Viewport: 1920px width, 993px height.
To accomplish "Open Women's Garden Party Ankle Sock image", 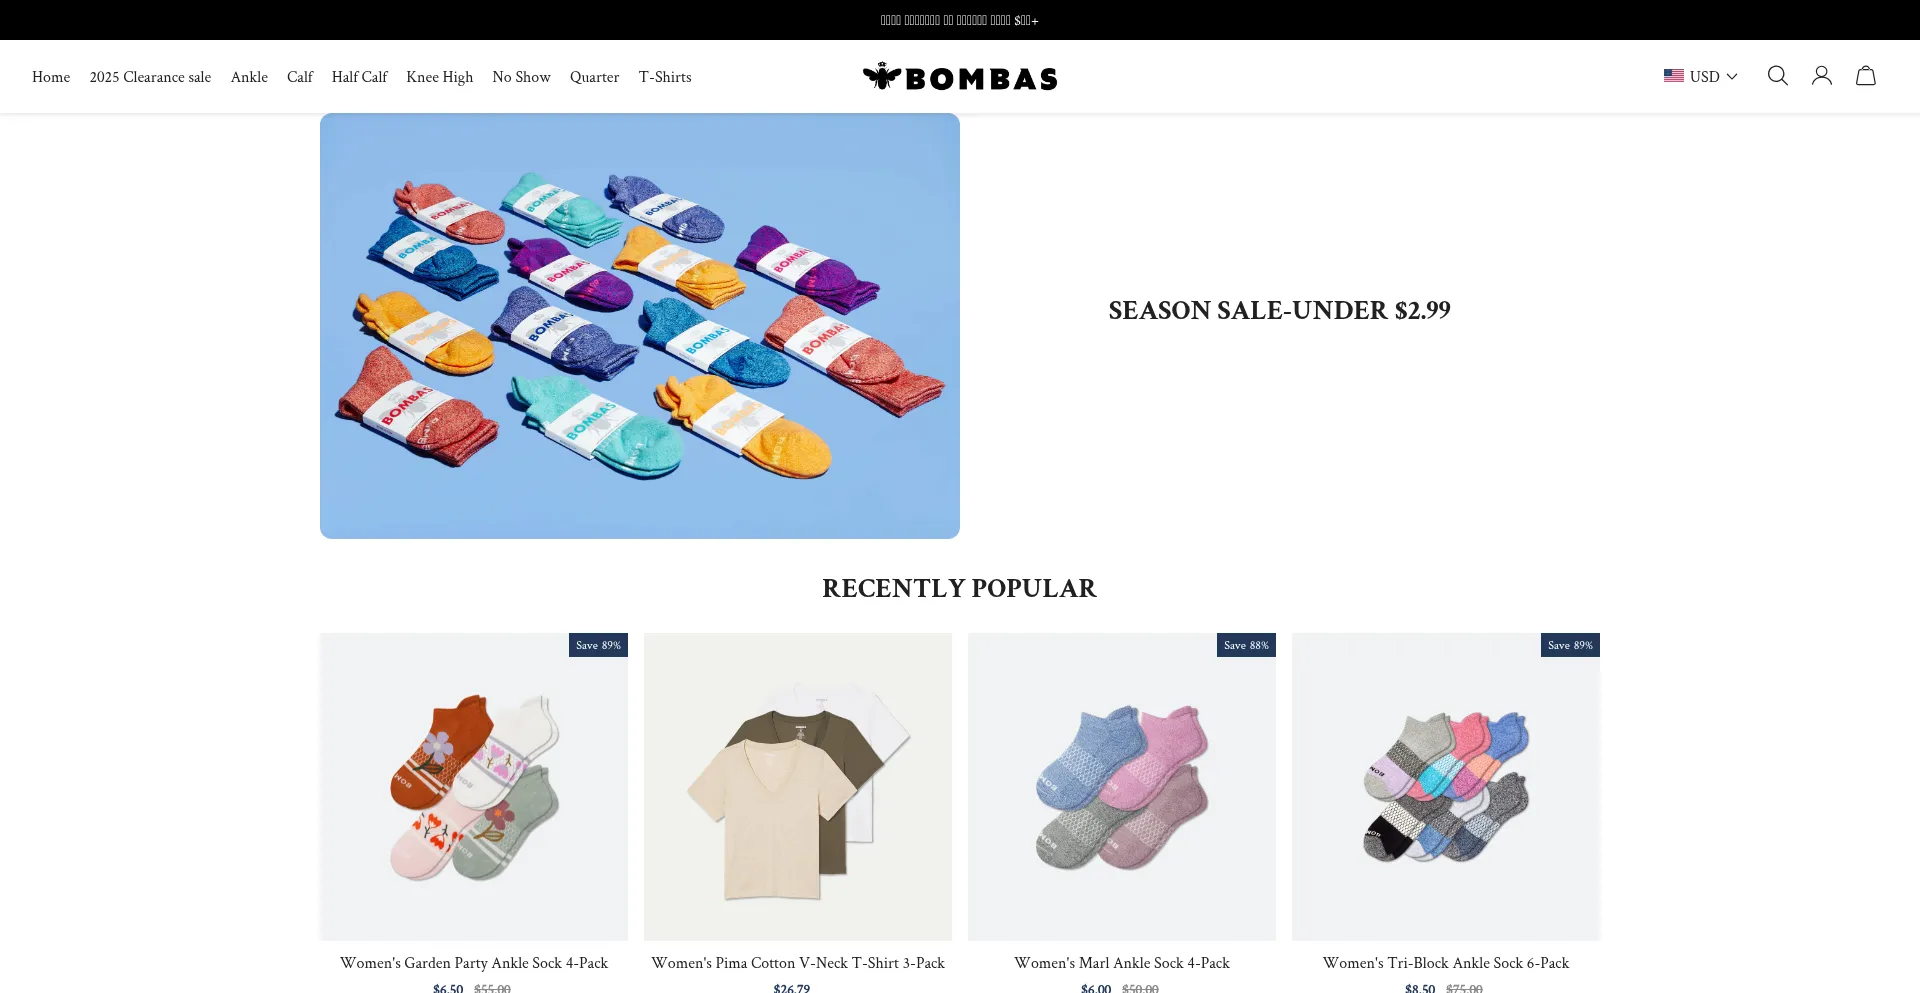I will tap(474, 786).
